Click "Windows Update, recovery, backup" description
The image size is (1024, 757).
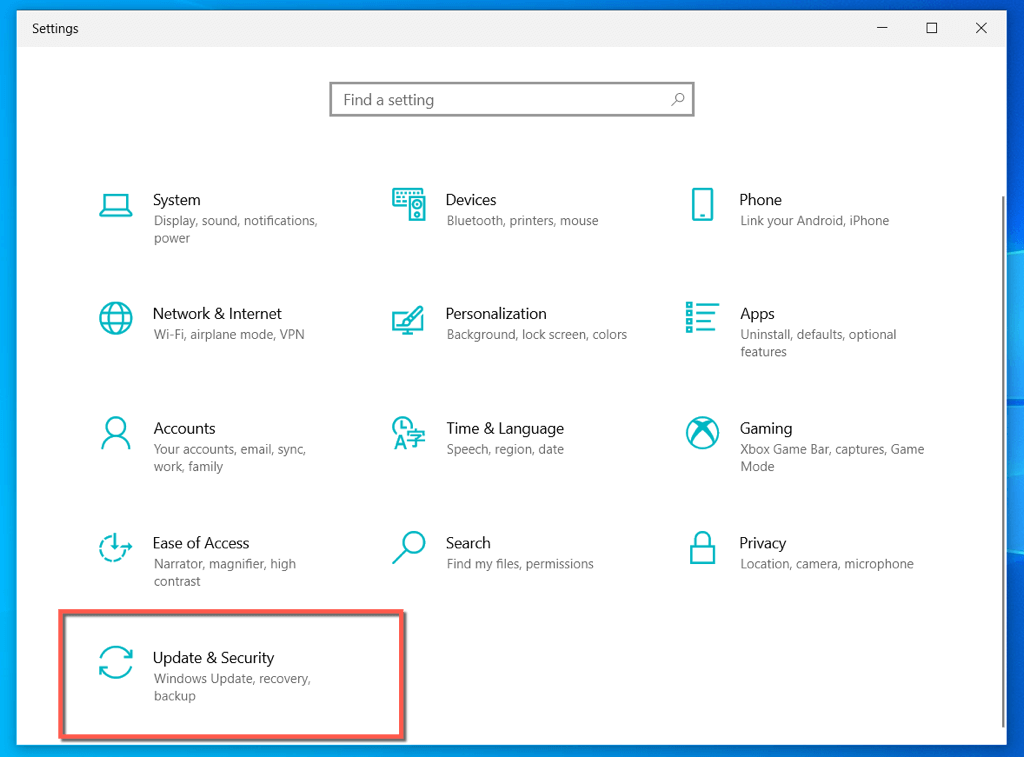pos(232,687)
